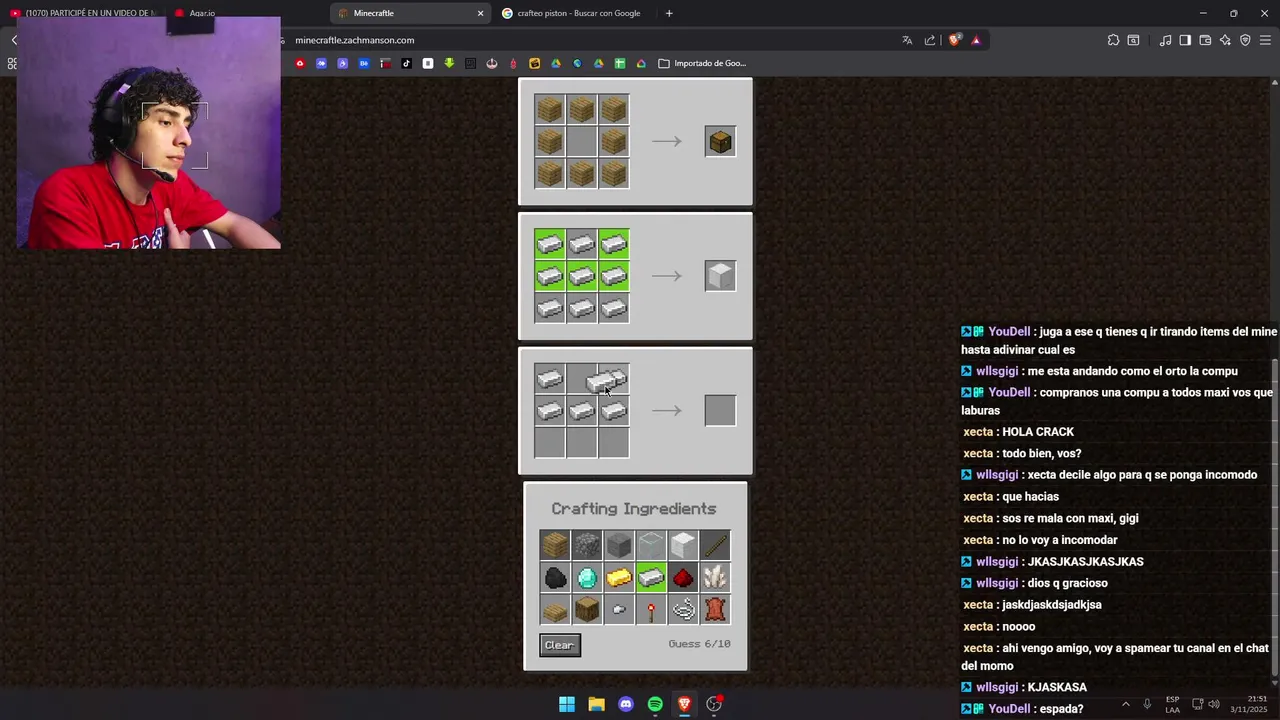The width and height of the screenshot is (1280, 720).
Task: Click bottom-left empty slot of current crafting grid
Action: tap(550, 443)
